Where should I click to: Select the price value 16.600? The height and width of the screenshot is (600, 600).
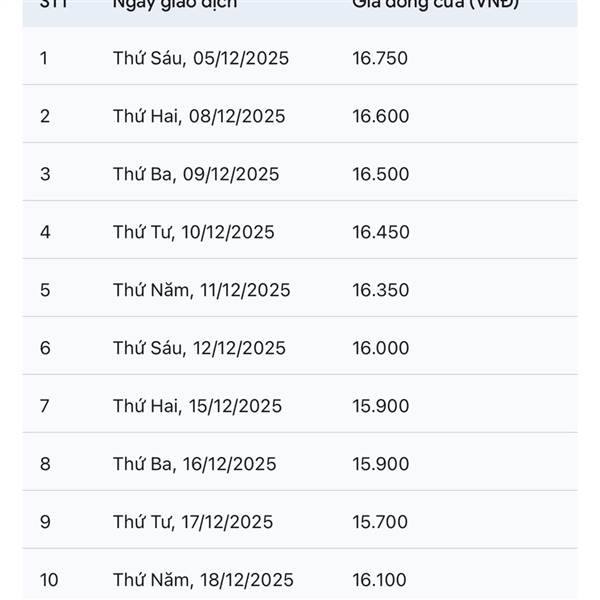click(x=380, y=116)
